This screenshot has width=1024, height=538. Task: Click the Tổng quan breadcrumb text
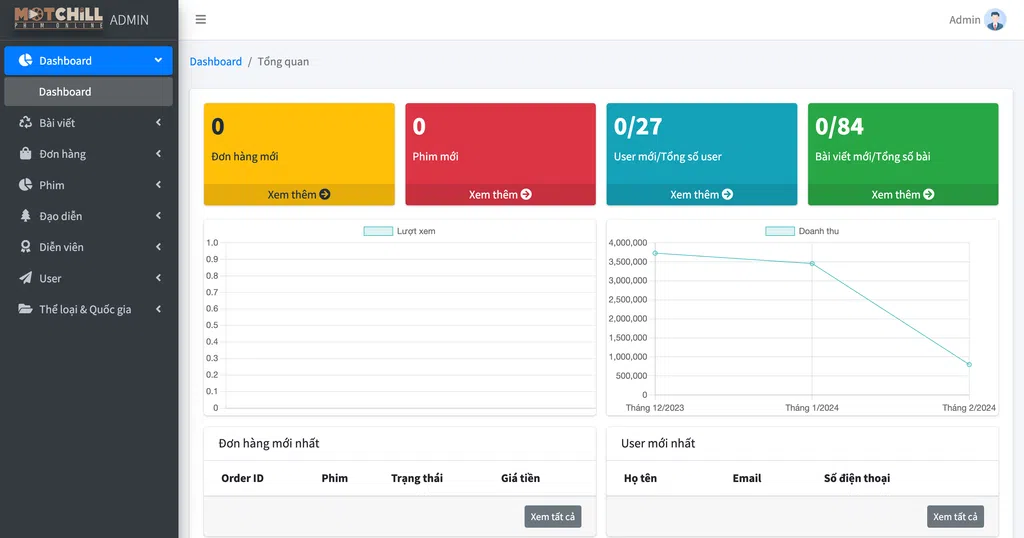[x=283, y=61]
